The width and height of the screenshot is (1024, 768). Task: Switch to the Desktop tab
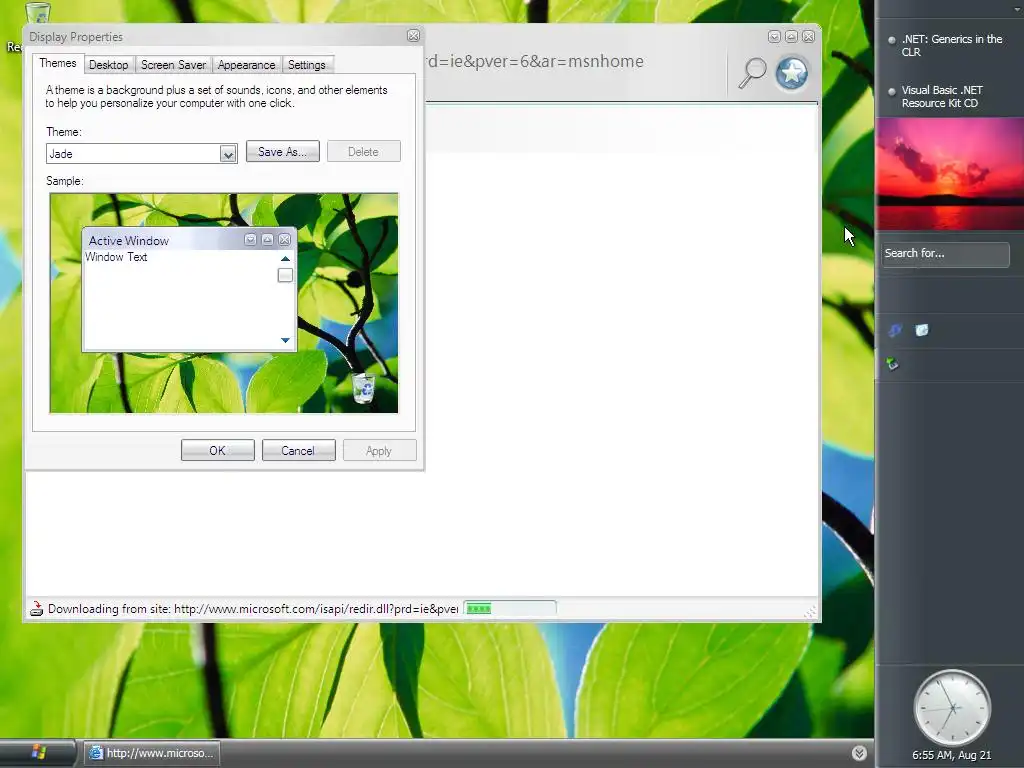pyautogui.click(x=108, y=65)
